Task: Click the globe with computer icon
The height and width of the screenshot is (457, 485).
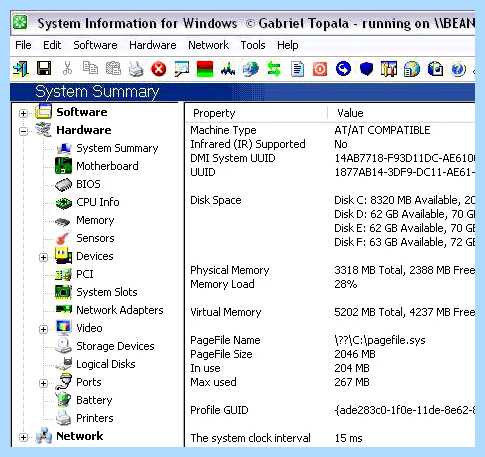Action: tap(251, 69)
